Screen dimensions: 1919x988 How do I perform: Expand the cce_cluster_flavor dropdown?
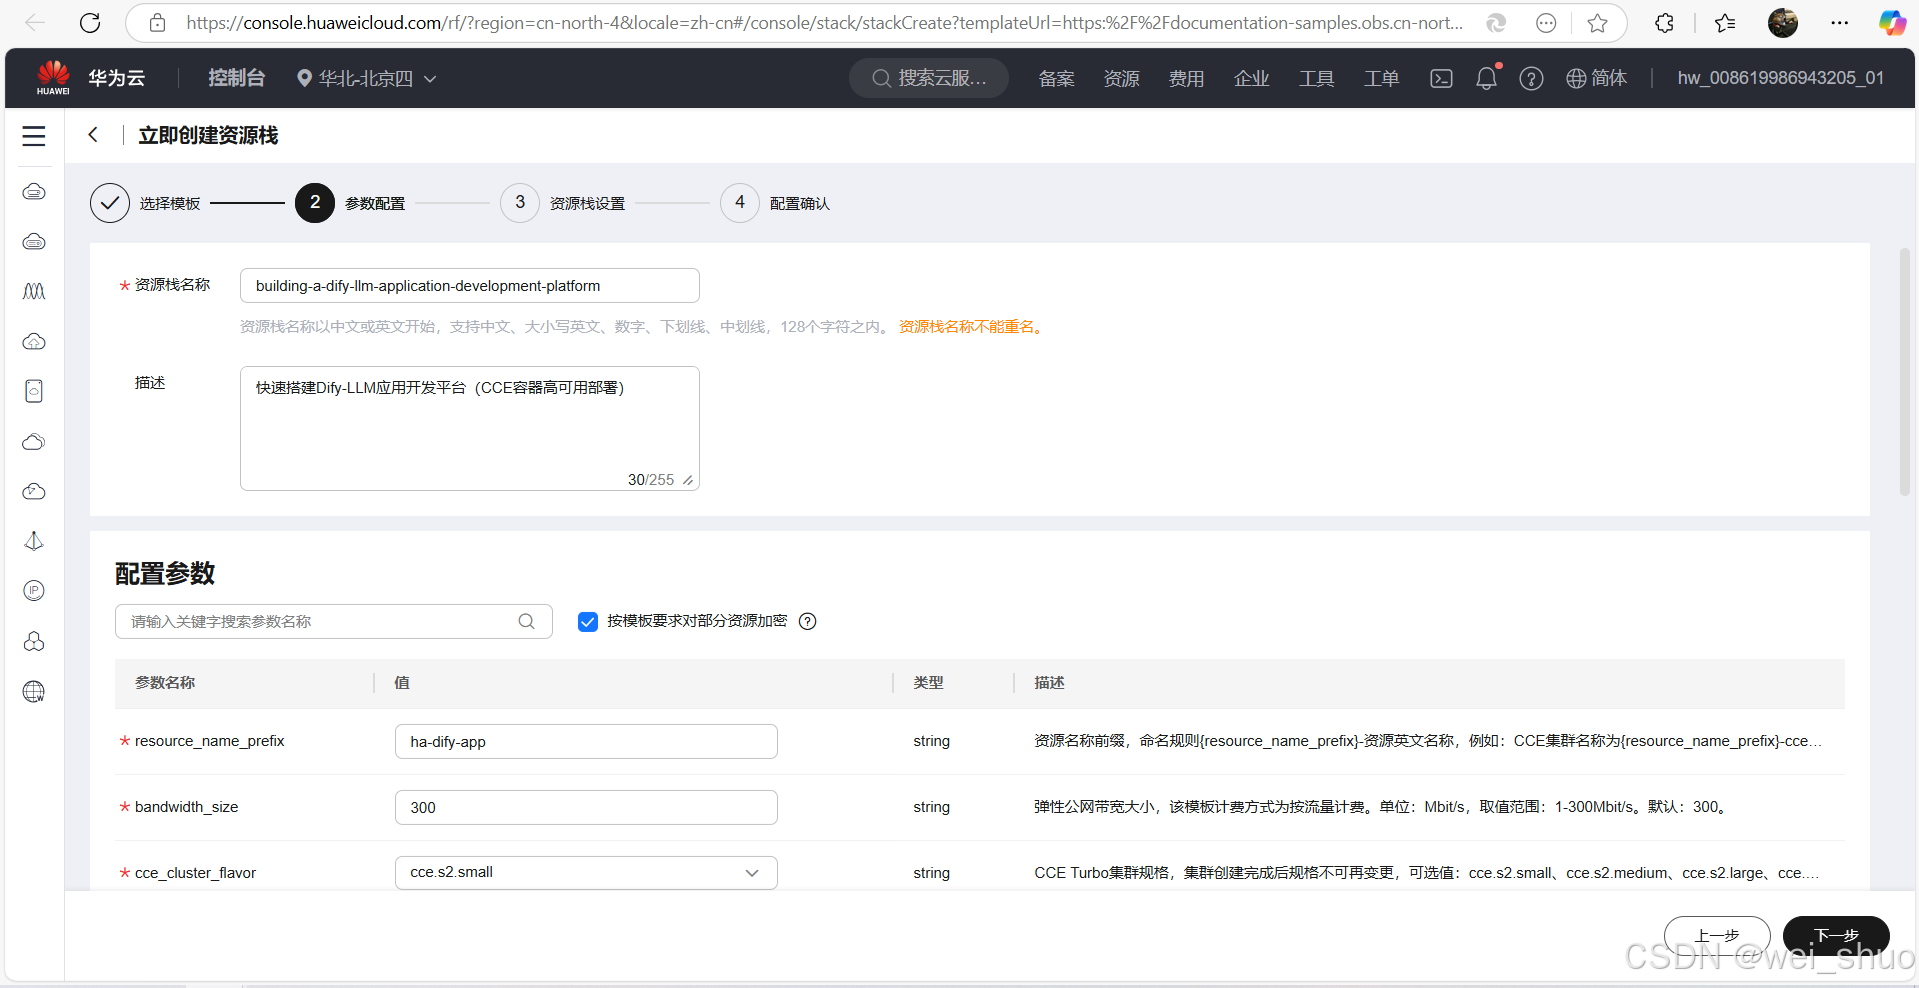click(752, 872)
